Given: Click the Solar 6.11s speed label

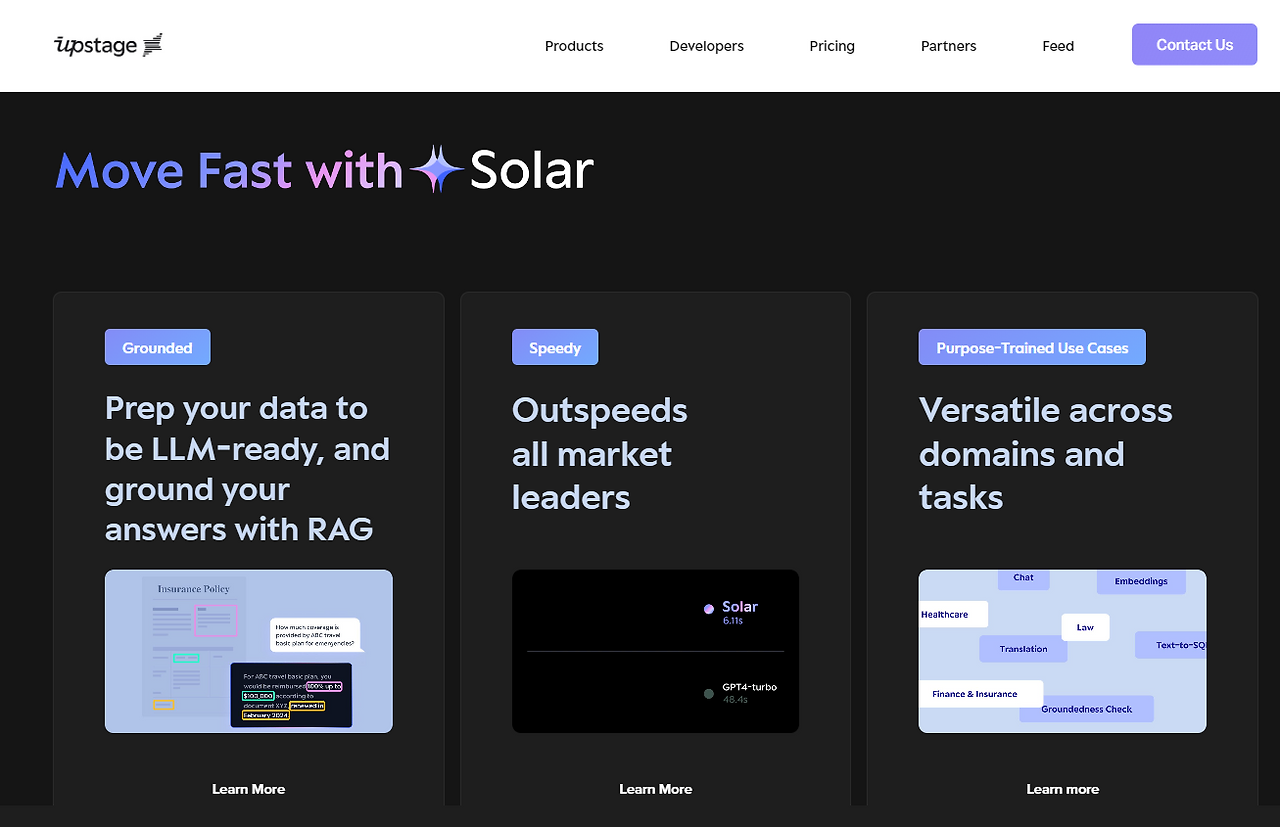Looking at the screenshot, I should point(740,612).
